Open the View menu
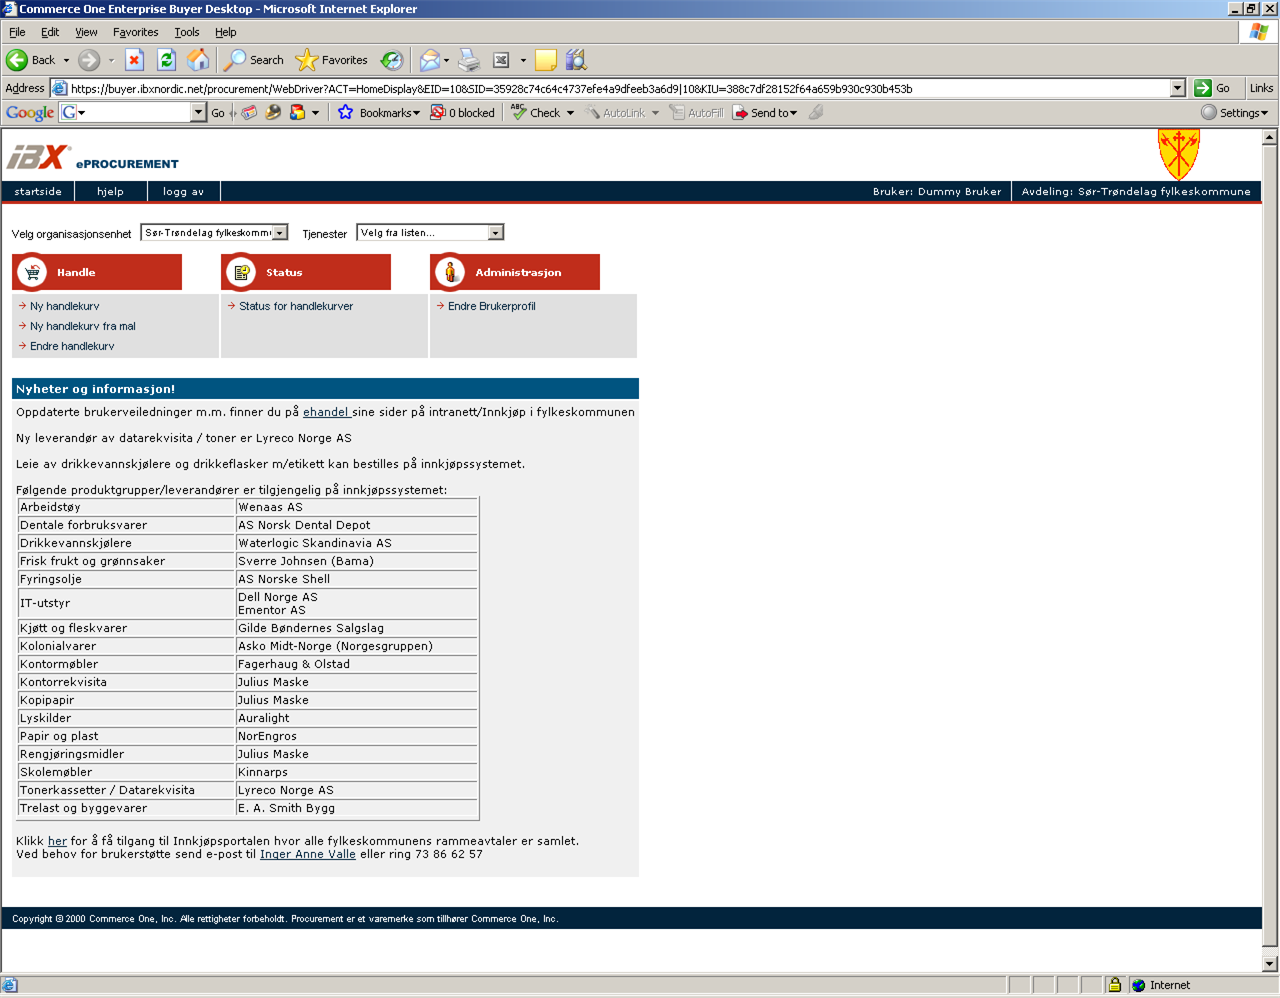The height and width of the screenshot is (998, 1280). [86, 32]
